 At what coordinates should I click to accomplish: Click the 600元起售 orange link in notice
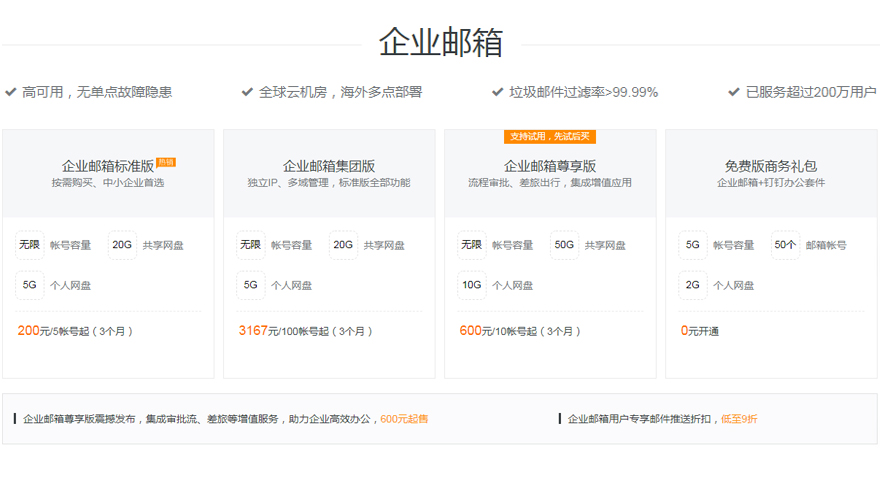click(404, 419)
